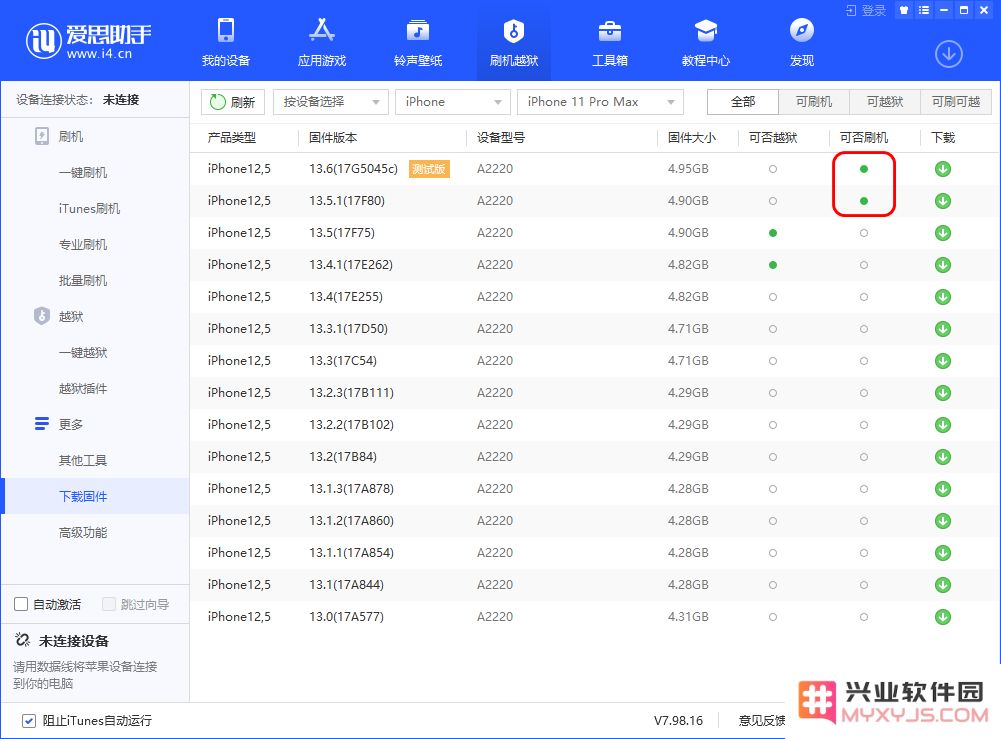Download firmware 13.5.1(17F80)
The width and height of the screenshot is (1001, 739).
(943, 201)
